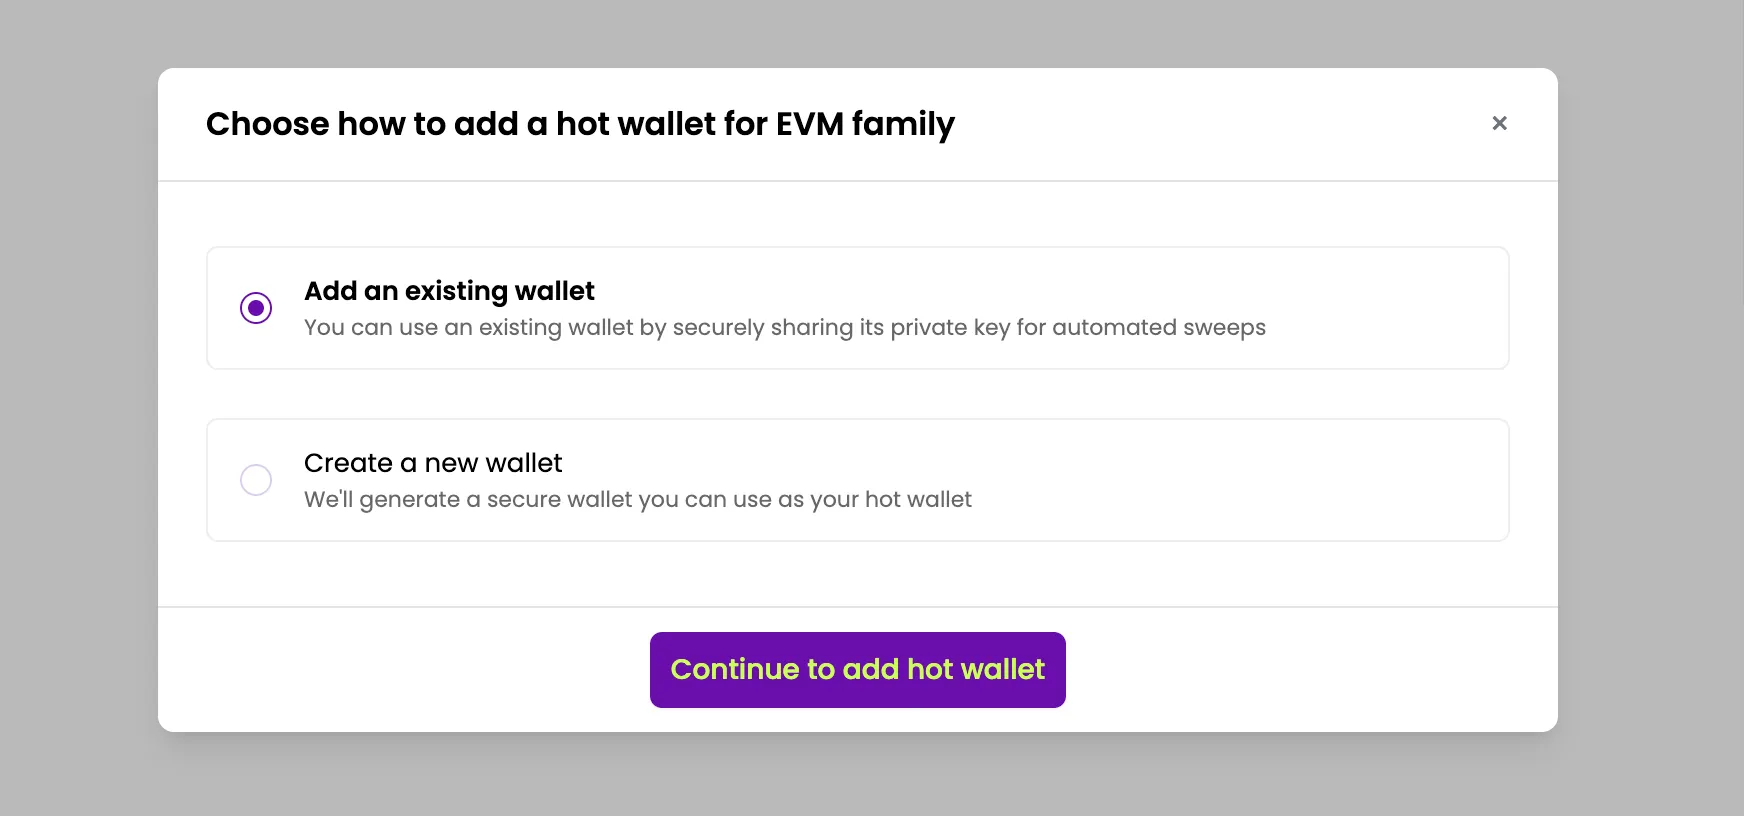Close the hot wallet dialog with X
The width and height of the screenshot is (1744, 816).
pos(1499,123)
